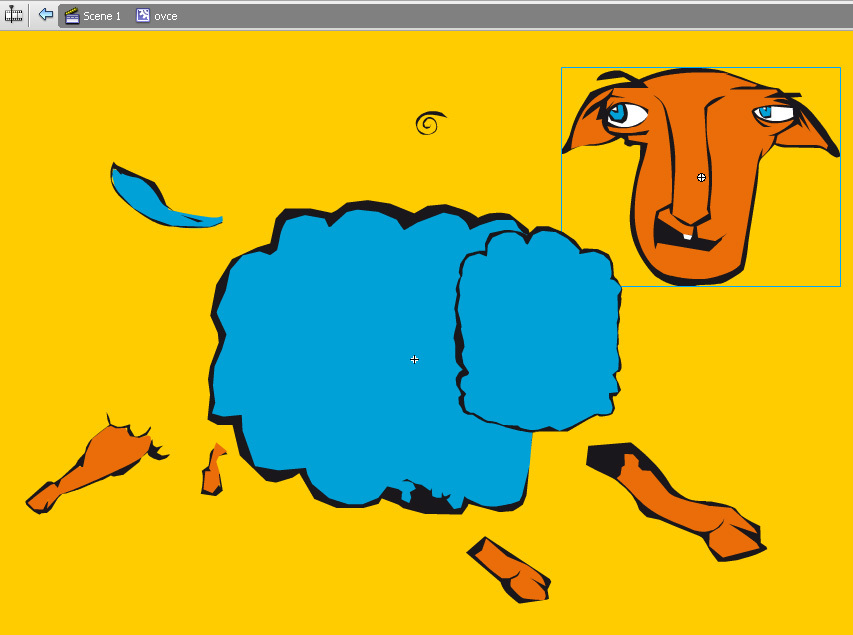Select the tiny orange leg fragment
This screenshot has width=853, height=635.
click(x=213, y=470)
